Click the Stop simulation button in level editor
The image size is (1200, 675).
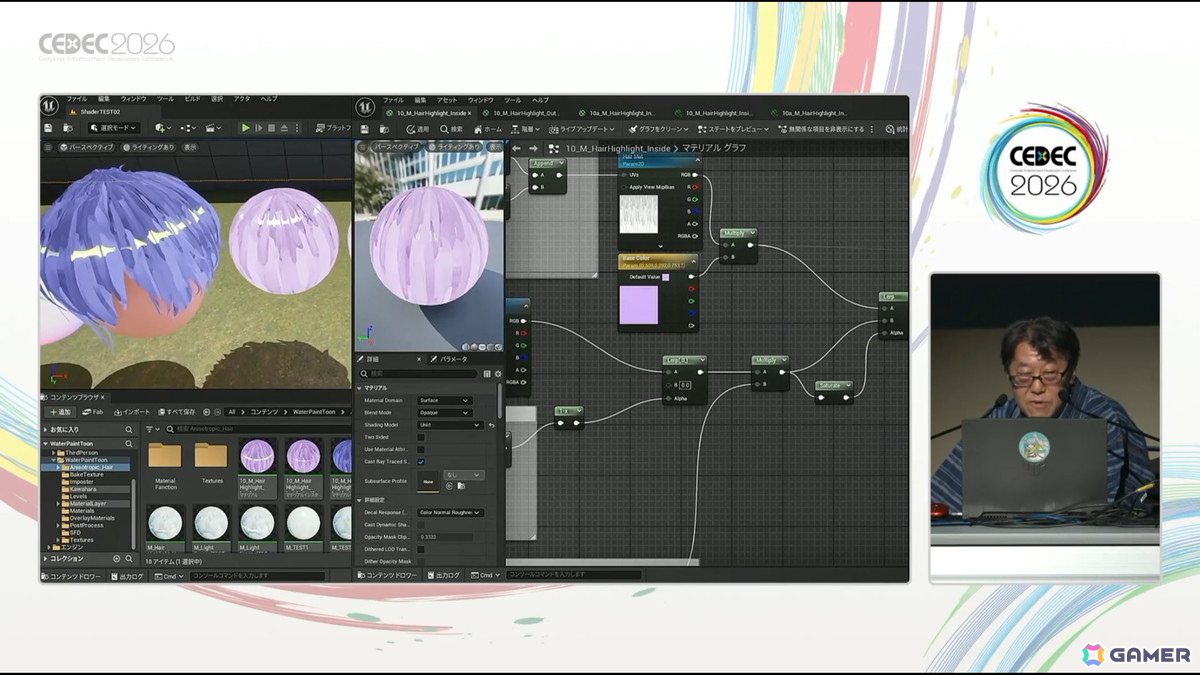tap(271, 128)
